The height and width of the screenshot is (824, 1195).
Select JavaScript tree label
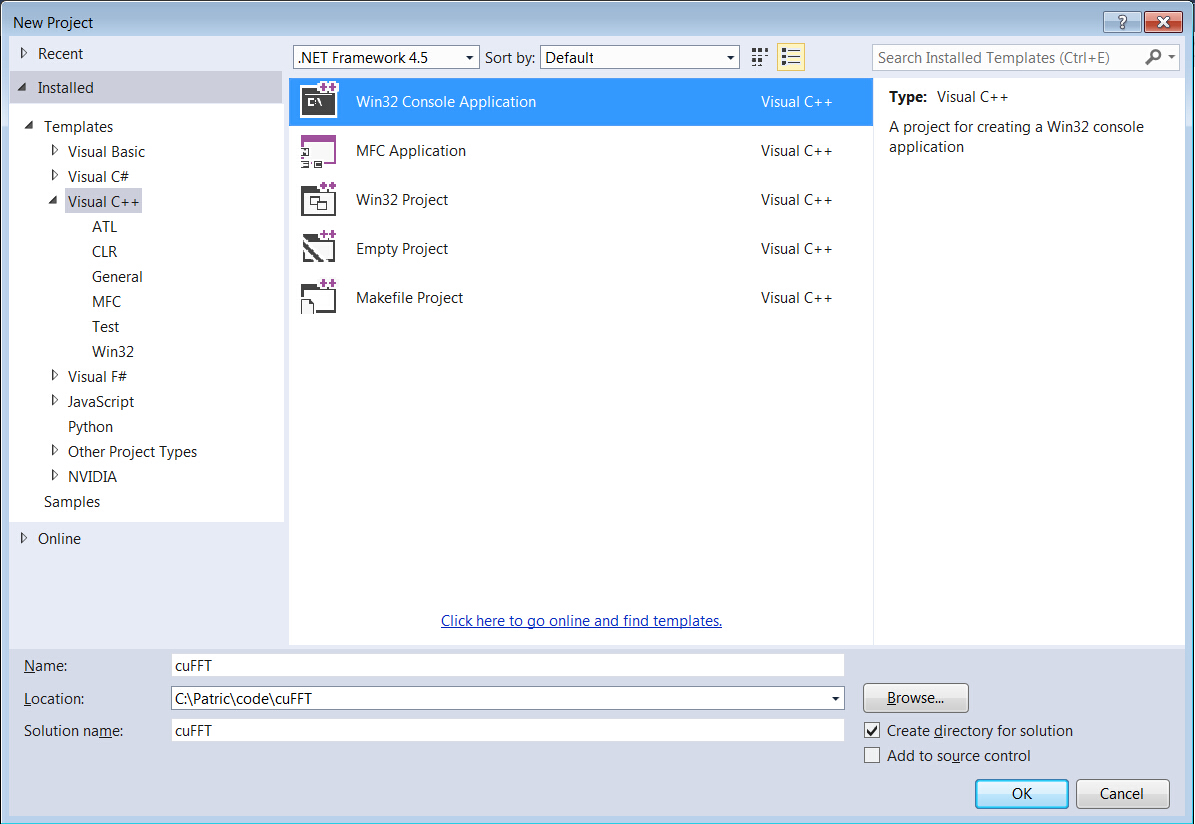(x=101, y=402)
